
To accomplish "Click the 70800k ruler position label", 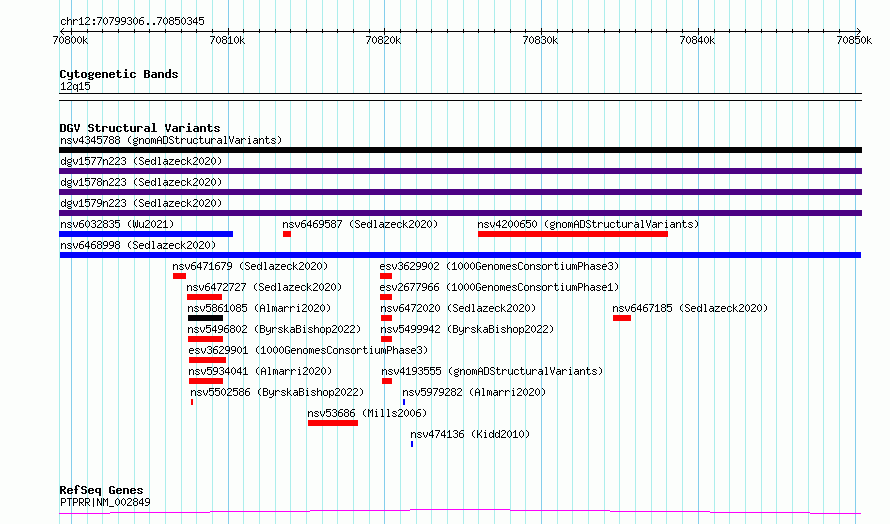I will point(70,40).
